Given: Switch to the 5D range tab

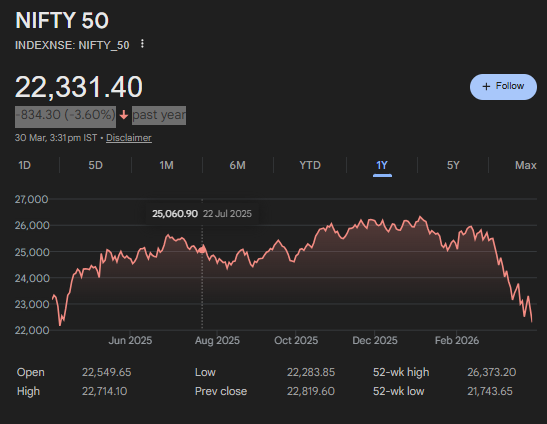Looking at the screenshot, I should tap(95, 165).
